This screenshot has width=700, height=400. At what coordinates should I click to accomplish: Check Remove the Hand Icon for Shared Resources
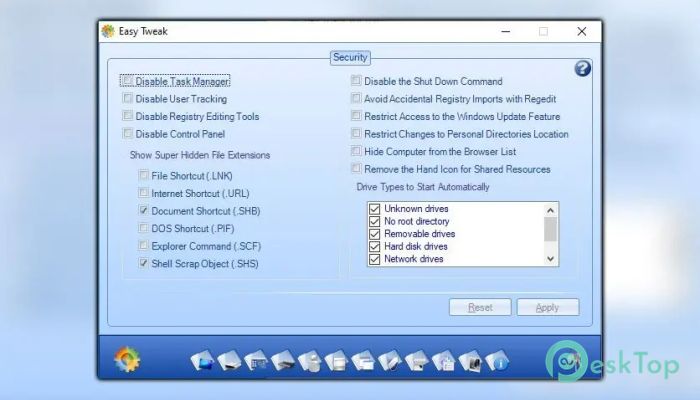pyautogui.click(x=356, y=169)
